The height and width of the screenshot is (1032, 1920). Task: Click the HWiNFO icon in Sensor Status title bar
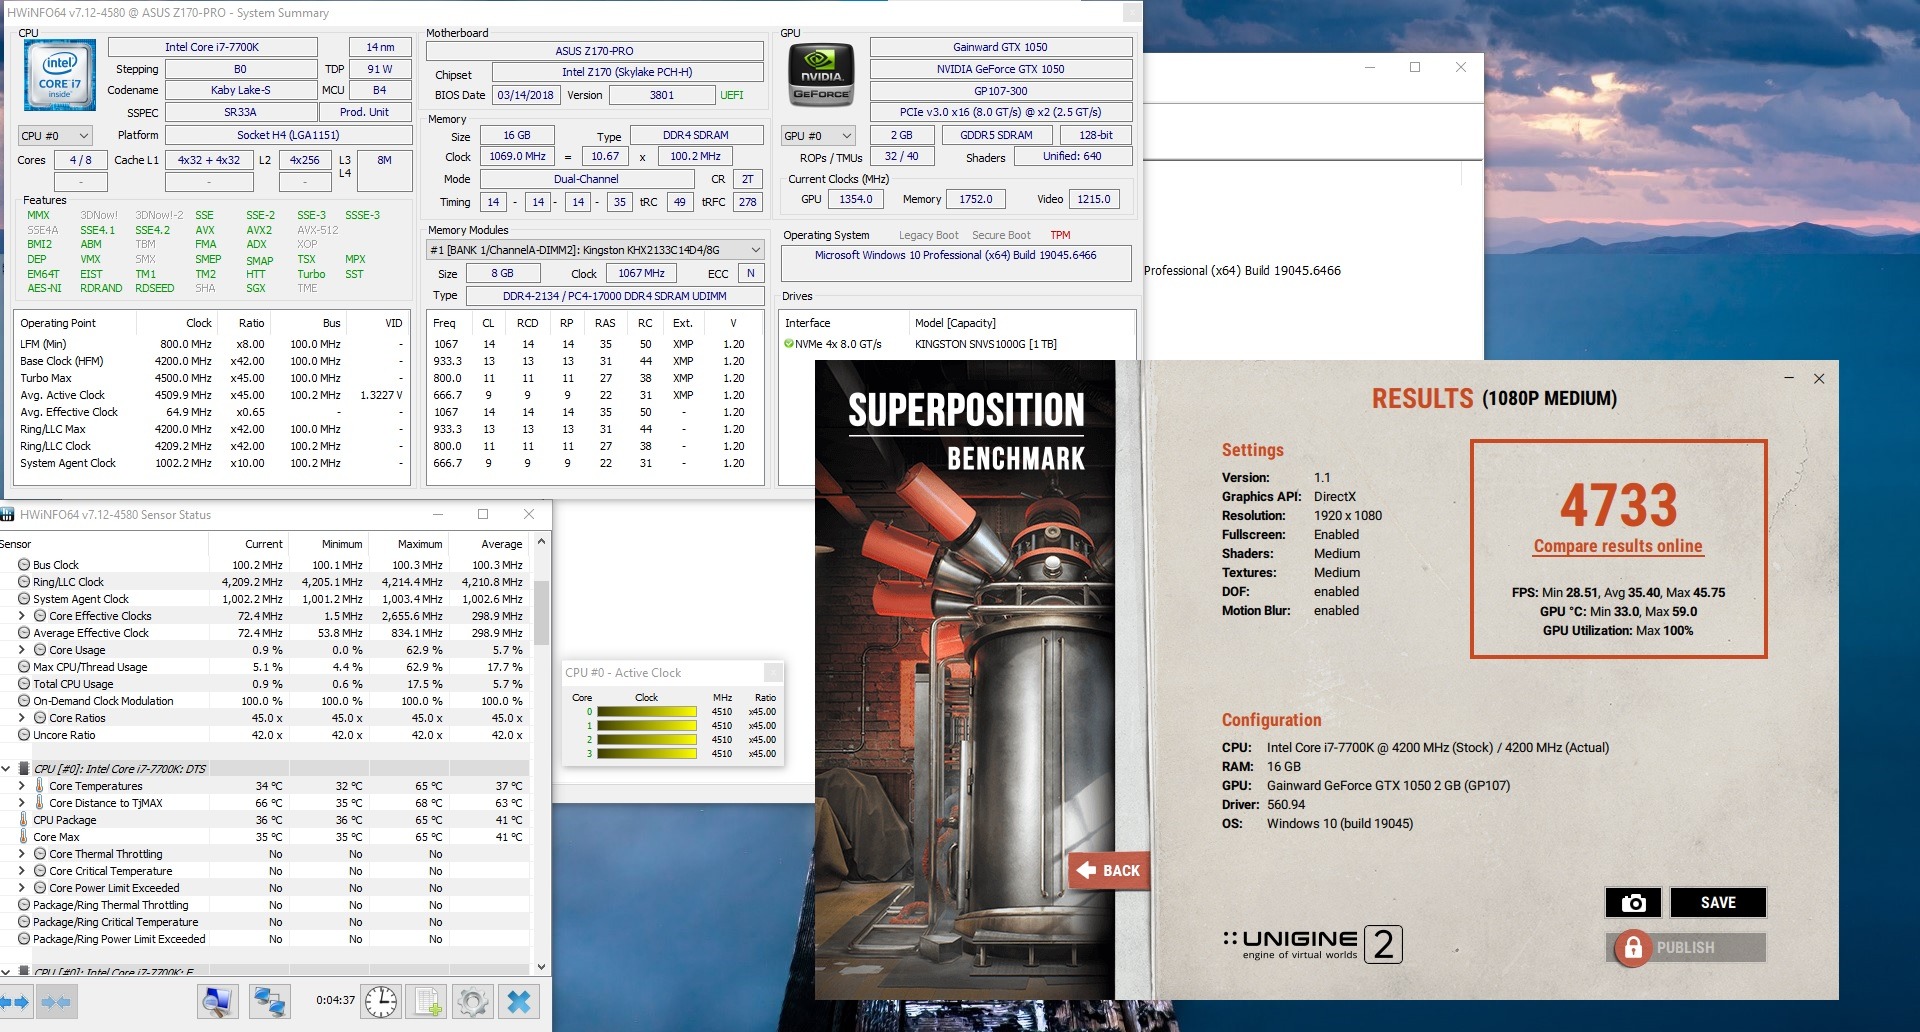[7, 514]
